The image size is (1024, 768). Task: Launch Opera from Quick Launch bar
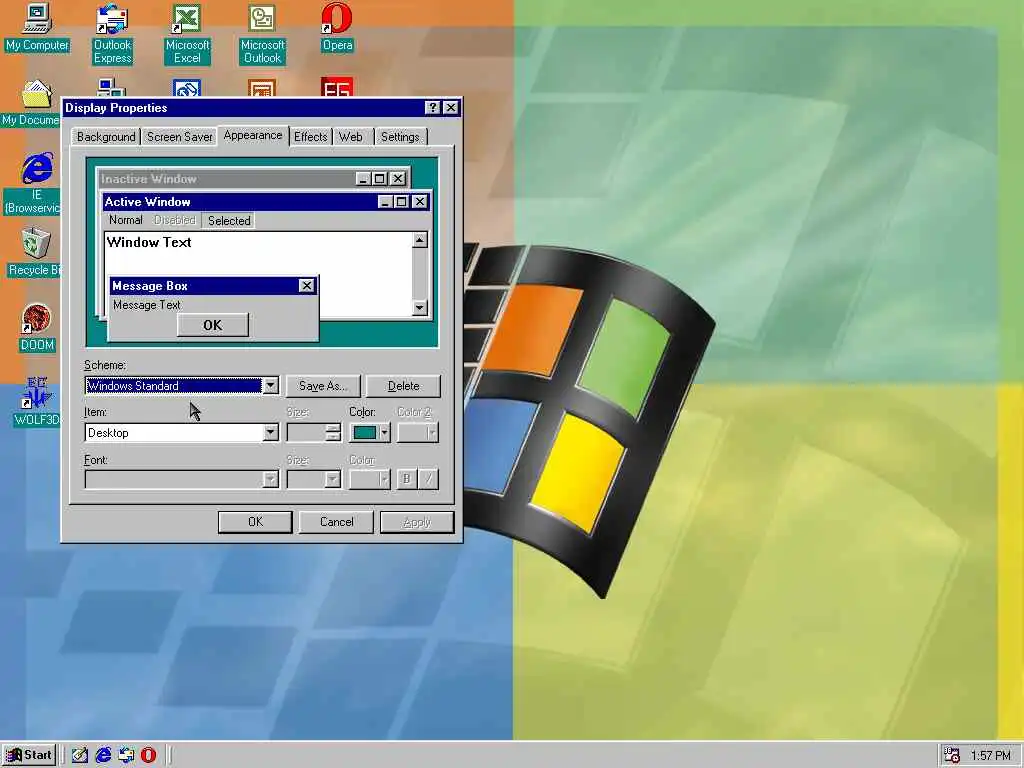tap(149, 755)
